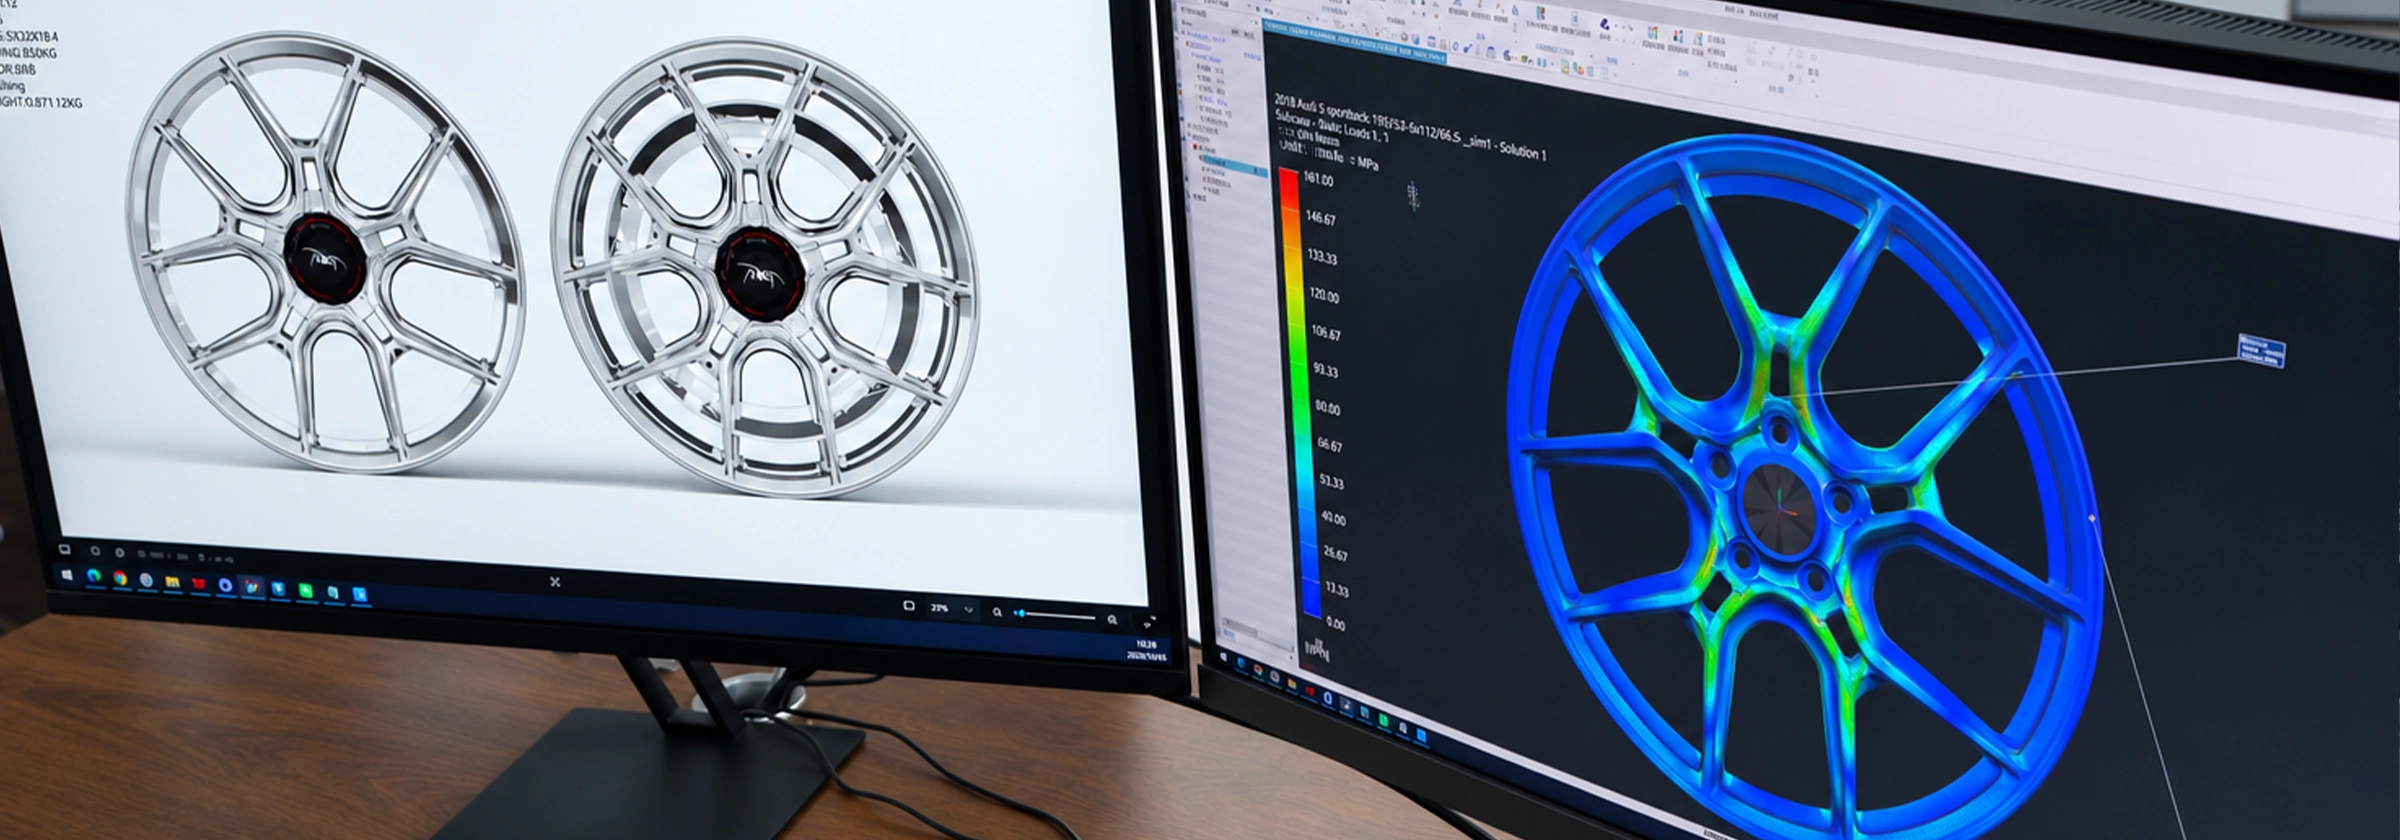The image size is (2400, 840).
Task: Click the zoom-in magnifier in the image viewer
Action: click(x=1112, y=620)
